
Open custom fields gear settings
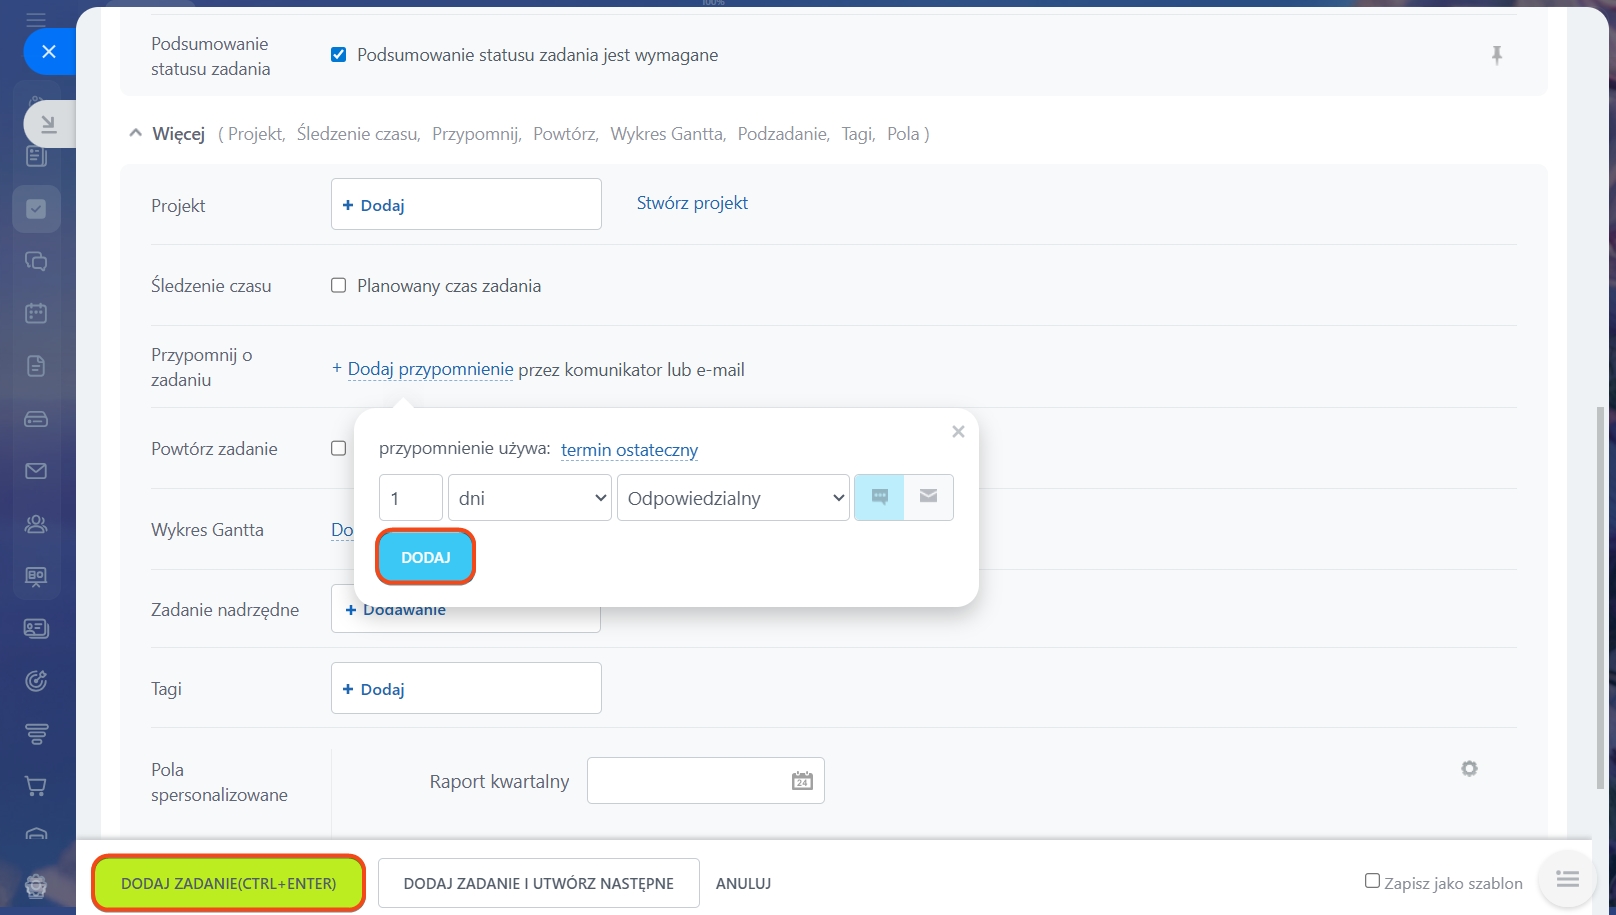(x=1469, y=768)
